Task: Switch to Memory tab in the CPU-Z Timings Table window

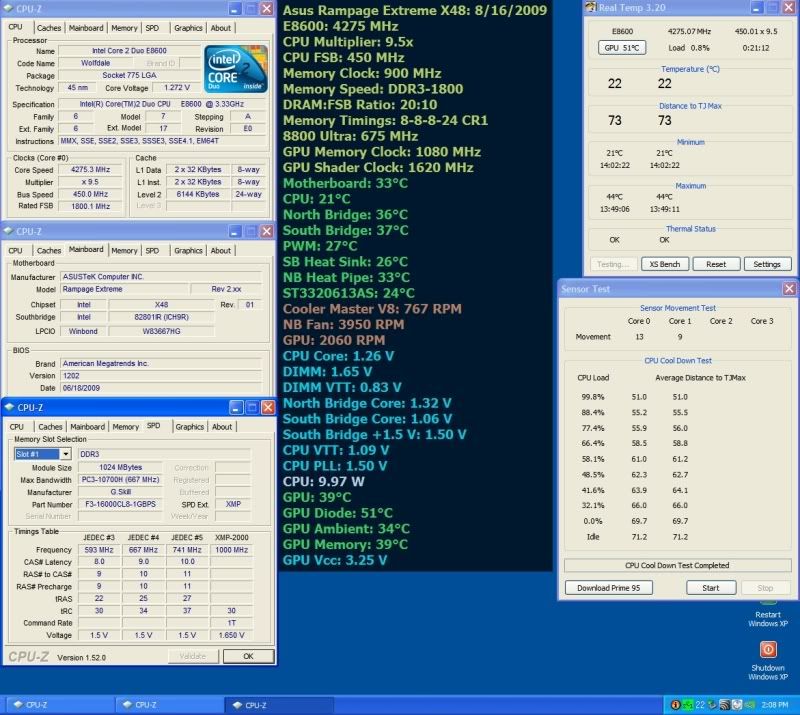Action: pyautogui.click(x=126, y=427)
